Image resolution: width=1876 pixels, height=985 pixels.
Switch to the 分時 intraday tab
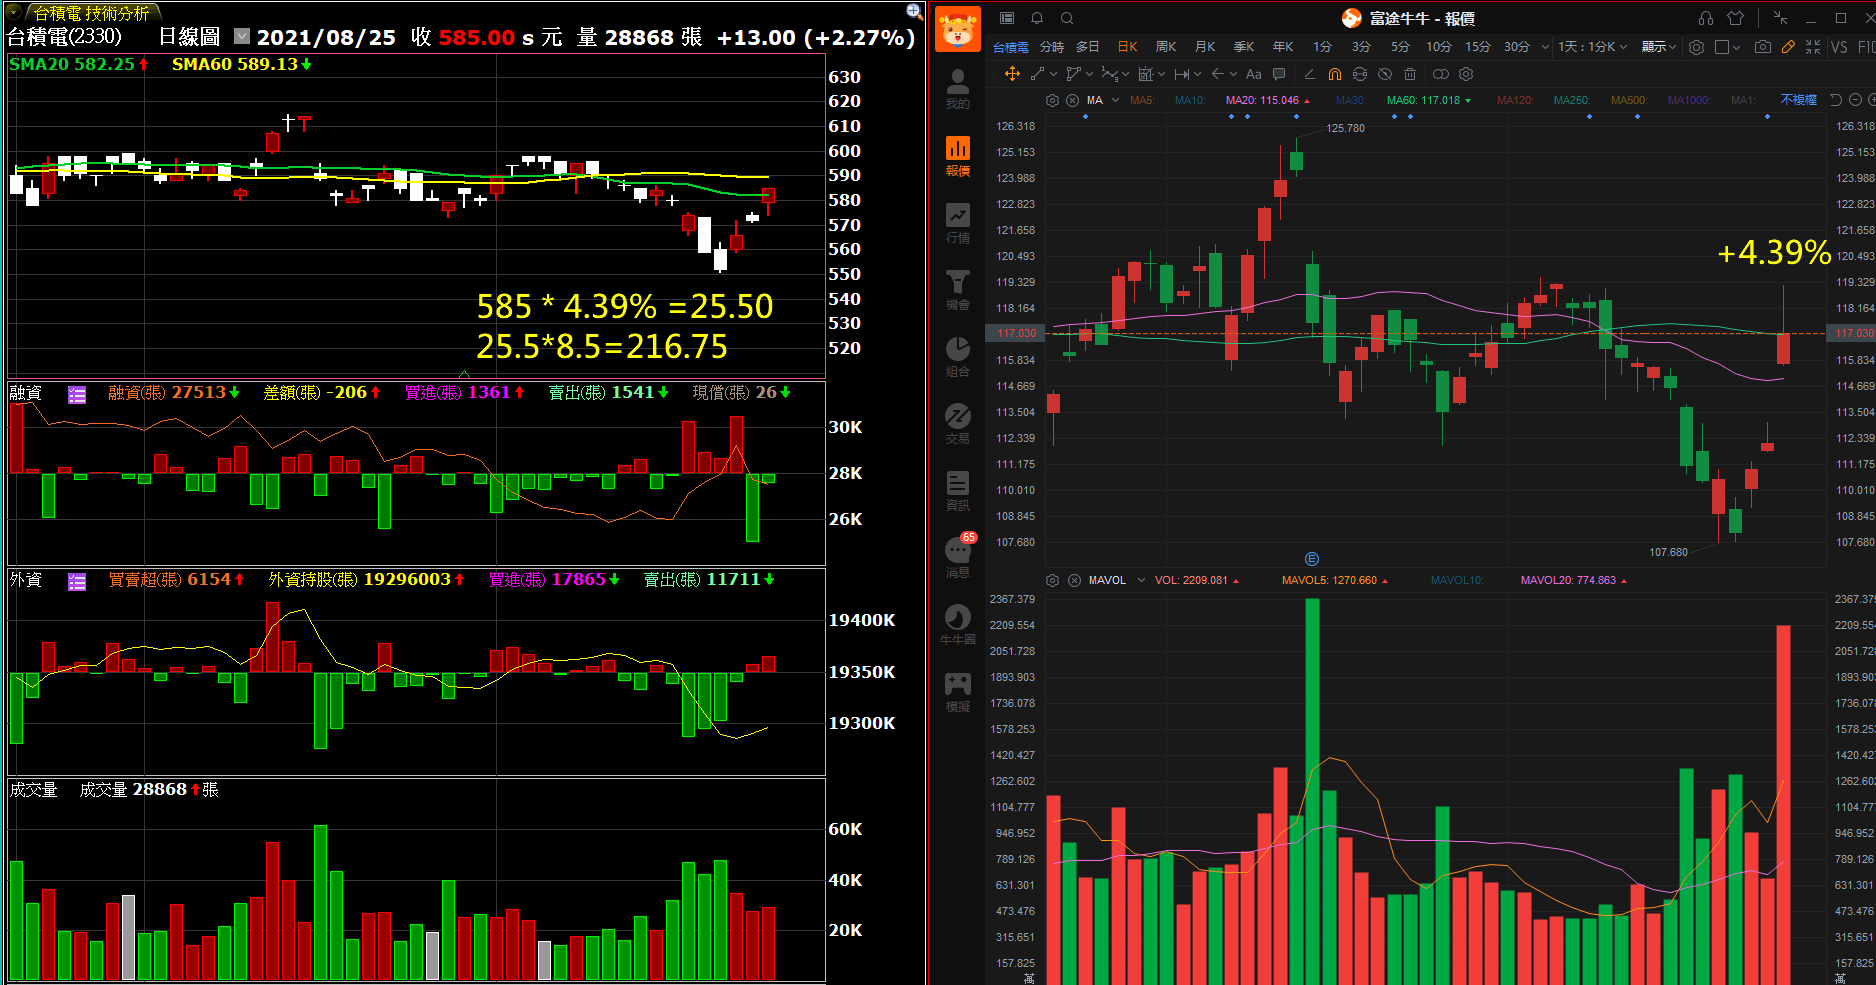point(1051,47)
